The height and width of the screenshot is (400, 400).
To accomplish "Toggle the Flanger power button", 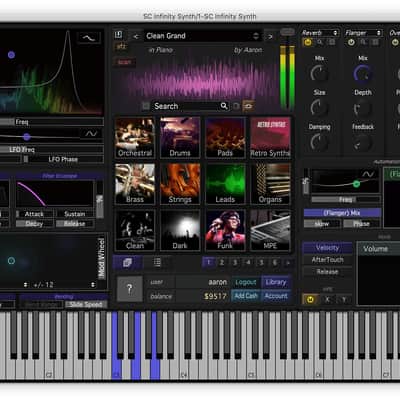I will pos(351,42).
